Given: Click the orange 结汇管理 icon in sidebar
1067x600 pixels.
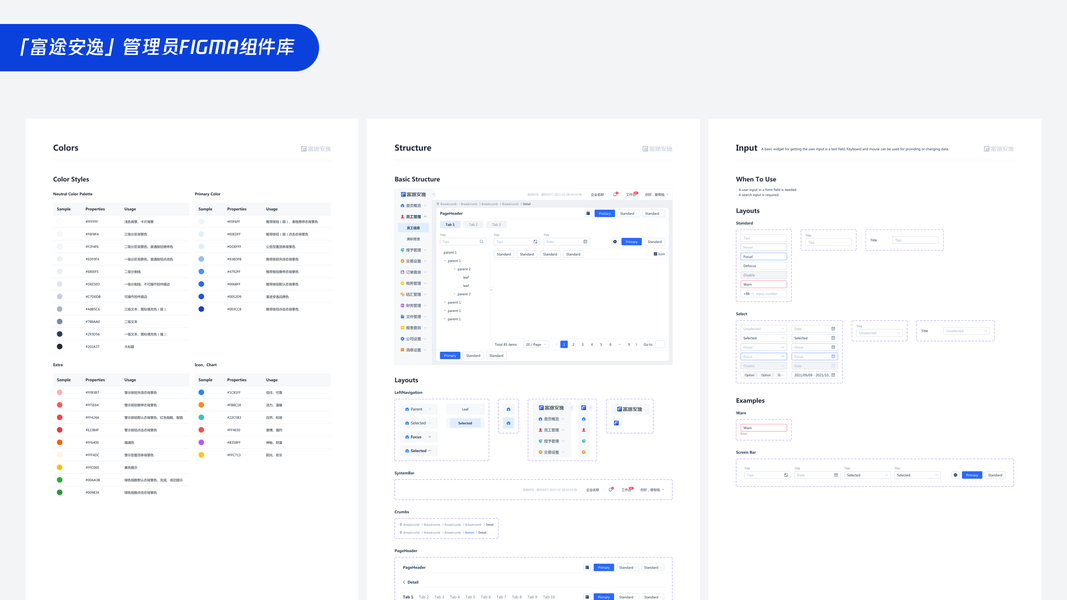Looking at the screenshot, I should tap(402, 295).
